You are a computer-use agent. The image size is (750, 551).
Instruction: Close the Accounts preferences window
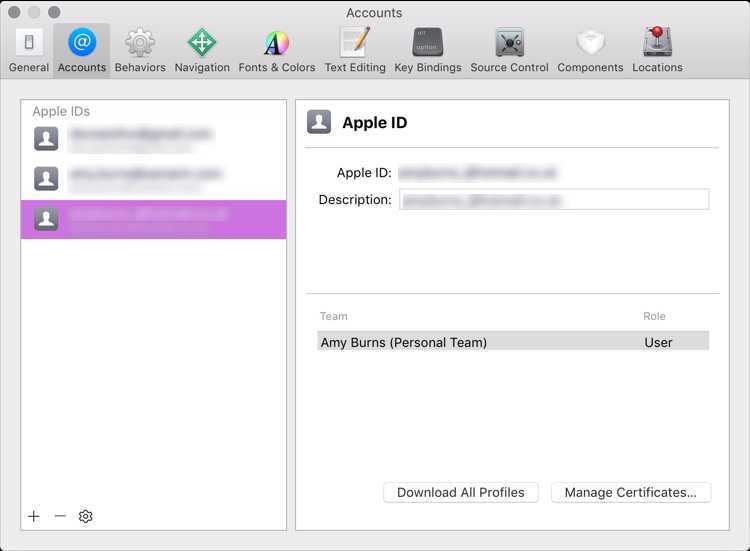tap(14, 12)
